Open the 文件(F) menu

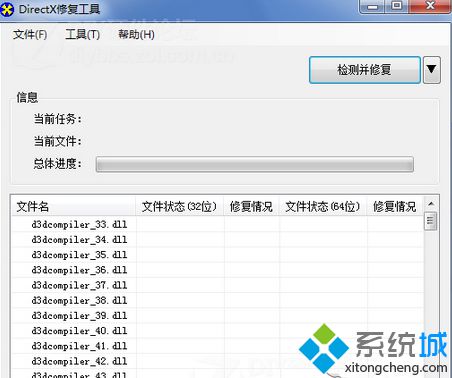point(30,34)
